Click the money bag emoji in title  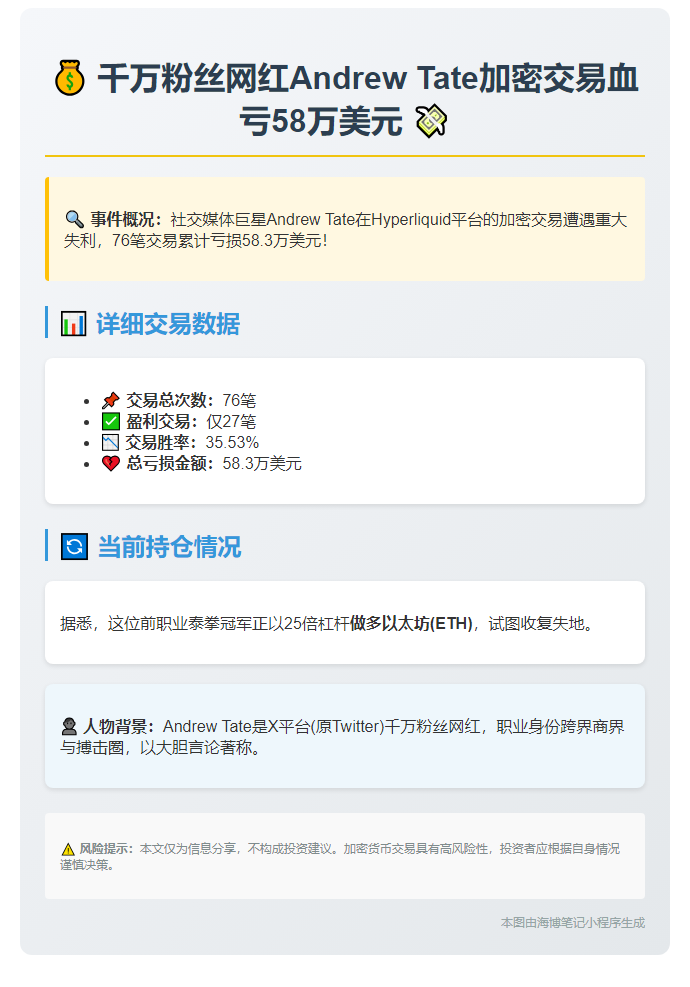tap(69, 78)
